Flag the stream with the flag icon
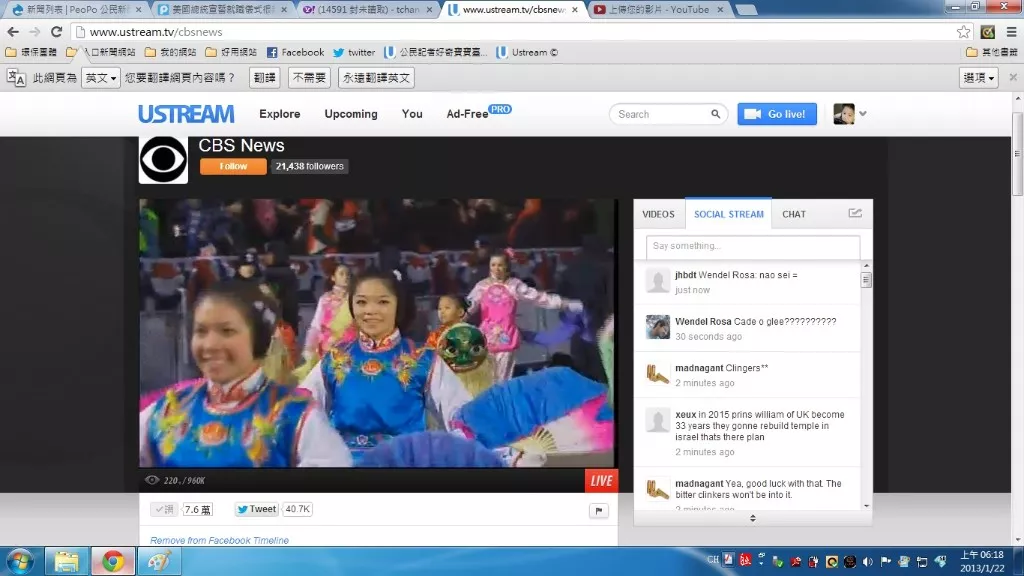The image size is (1024, 576). pyautogui.click(x=599, y=511)
